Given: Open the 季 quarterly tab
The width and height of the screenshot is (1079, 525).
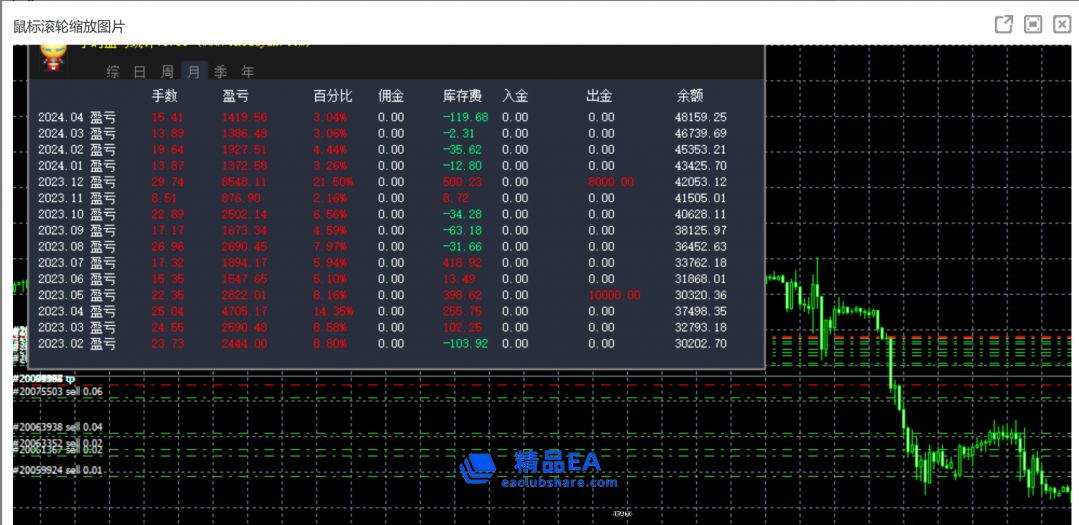Looking at the screenshot, I should (x=221, y=72).
